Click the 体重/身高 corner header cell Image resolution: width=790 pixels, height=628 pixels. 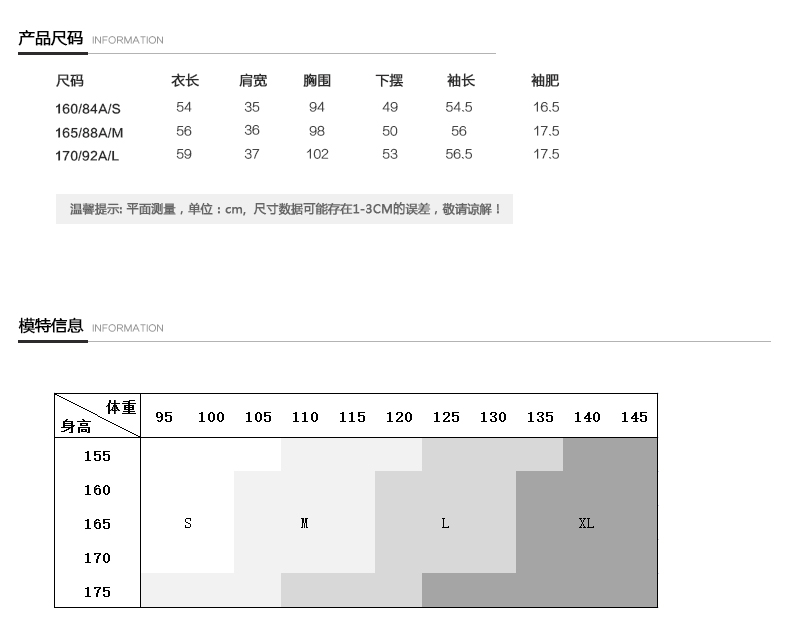click(x=97, y=416)
